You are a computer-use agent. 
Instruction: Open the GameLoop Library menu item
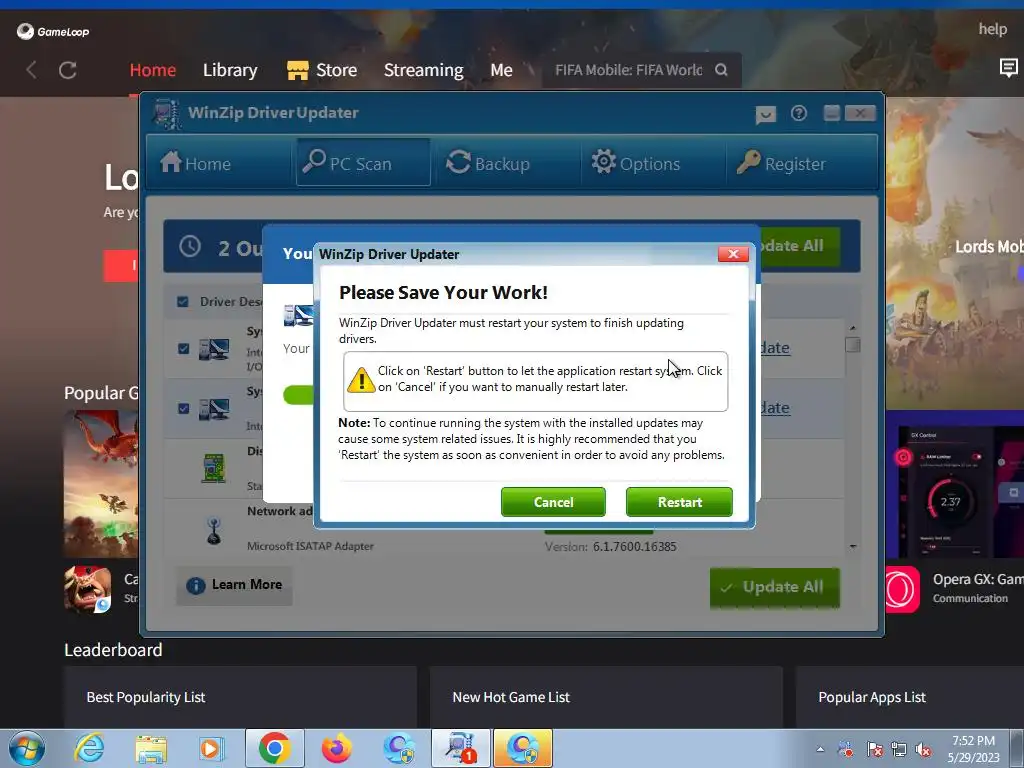click(230, 70)
